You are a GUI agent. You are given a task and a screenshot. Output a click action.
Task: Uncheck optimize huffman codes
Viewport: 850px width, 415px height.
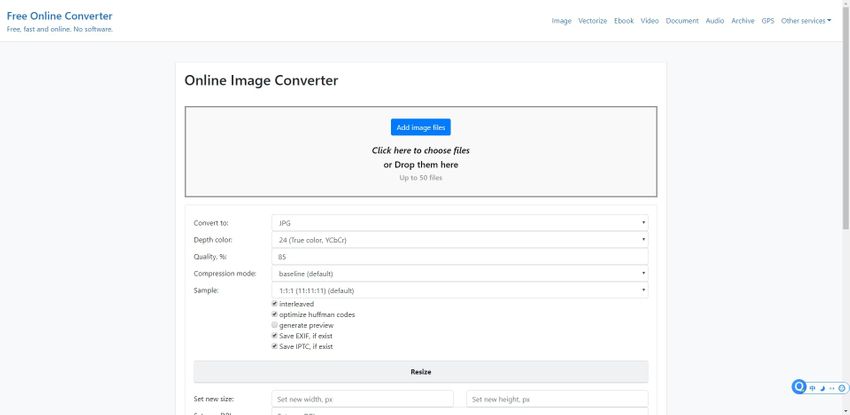[275, 314]
